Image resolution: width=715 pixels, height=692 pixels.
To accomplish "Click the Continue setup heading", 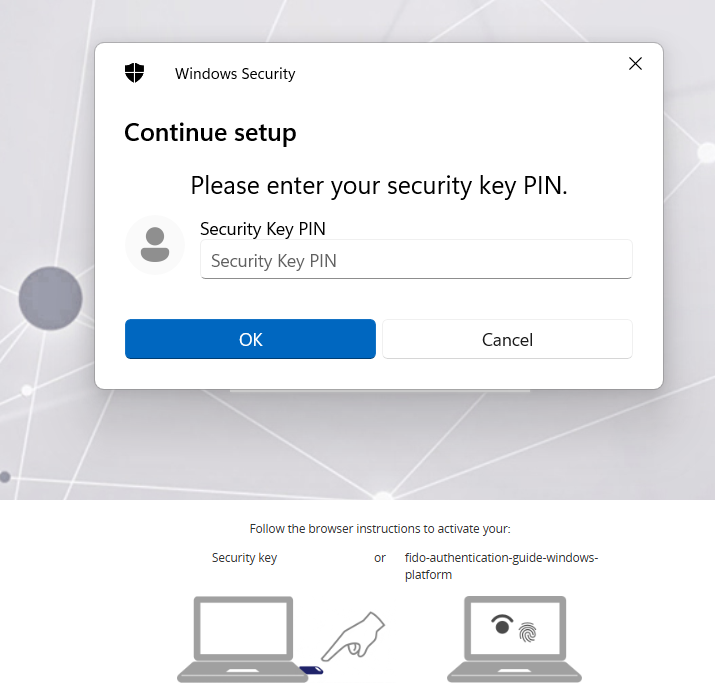I will pyautogui.click(x=210, y=132).
